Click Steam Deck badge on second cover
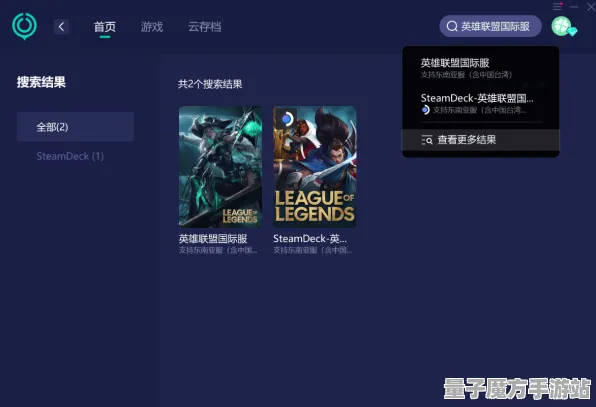This screenshot has height=407, width=596. point(287,119)
